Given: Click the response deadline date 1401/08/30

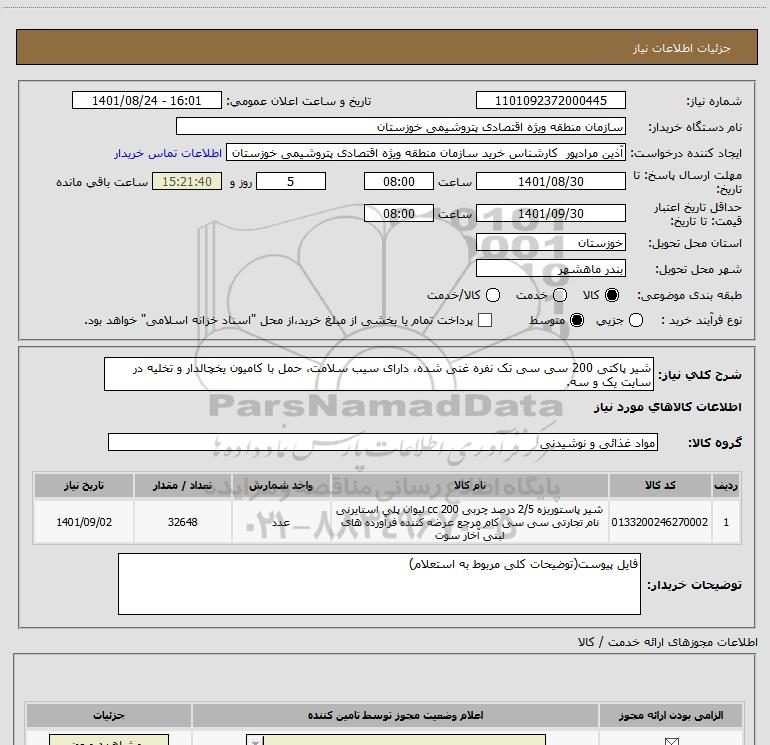Looking at the screenshot, I should 550,181.
